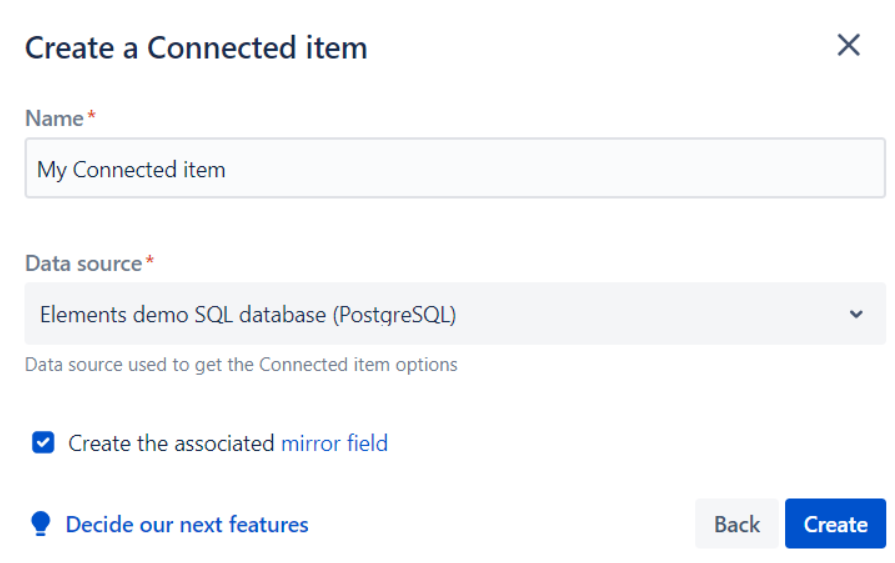Image resolution: width=895 pixels, height=563 pixels.
Task: Click the "Create a Connected item" title
Action: tap(196, 47)
